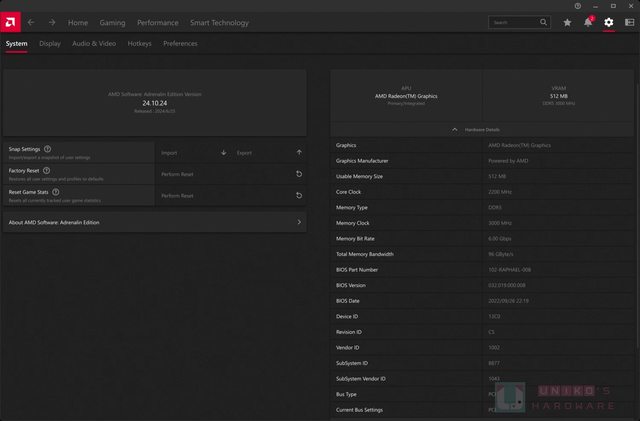Viewport: 640px width, 421px height.
Task: Open notifications bell icon
Action: point(588,22)
